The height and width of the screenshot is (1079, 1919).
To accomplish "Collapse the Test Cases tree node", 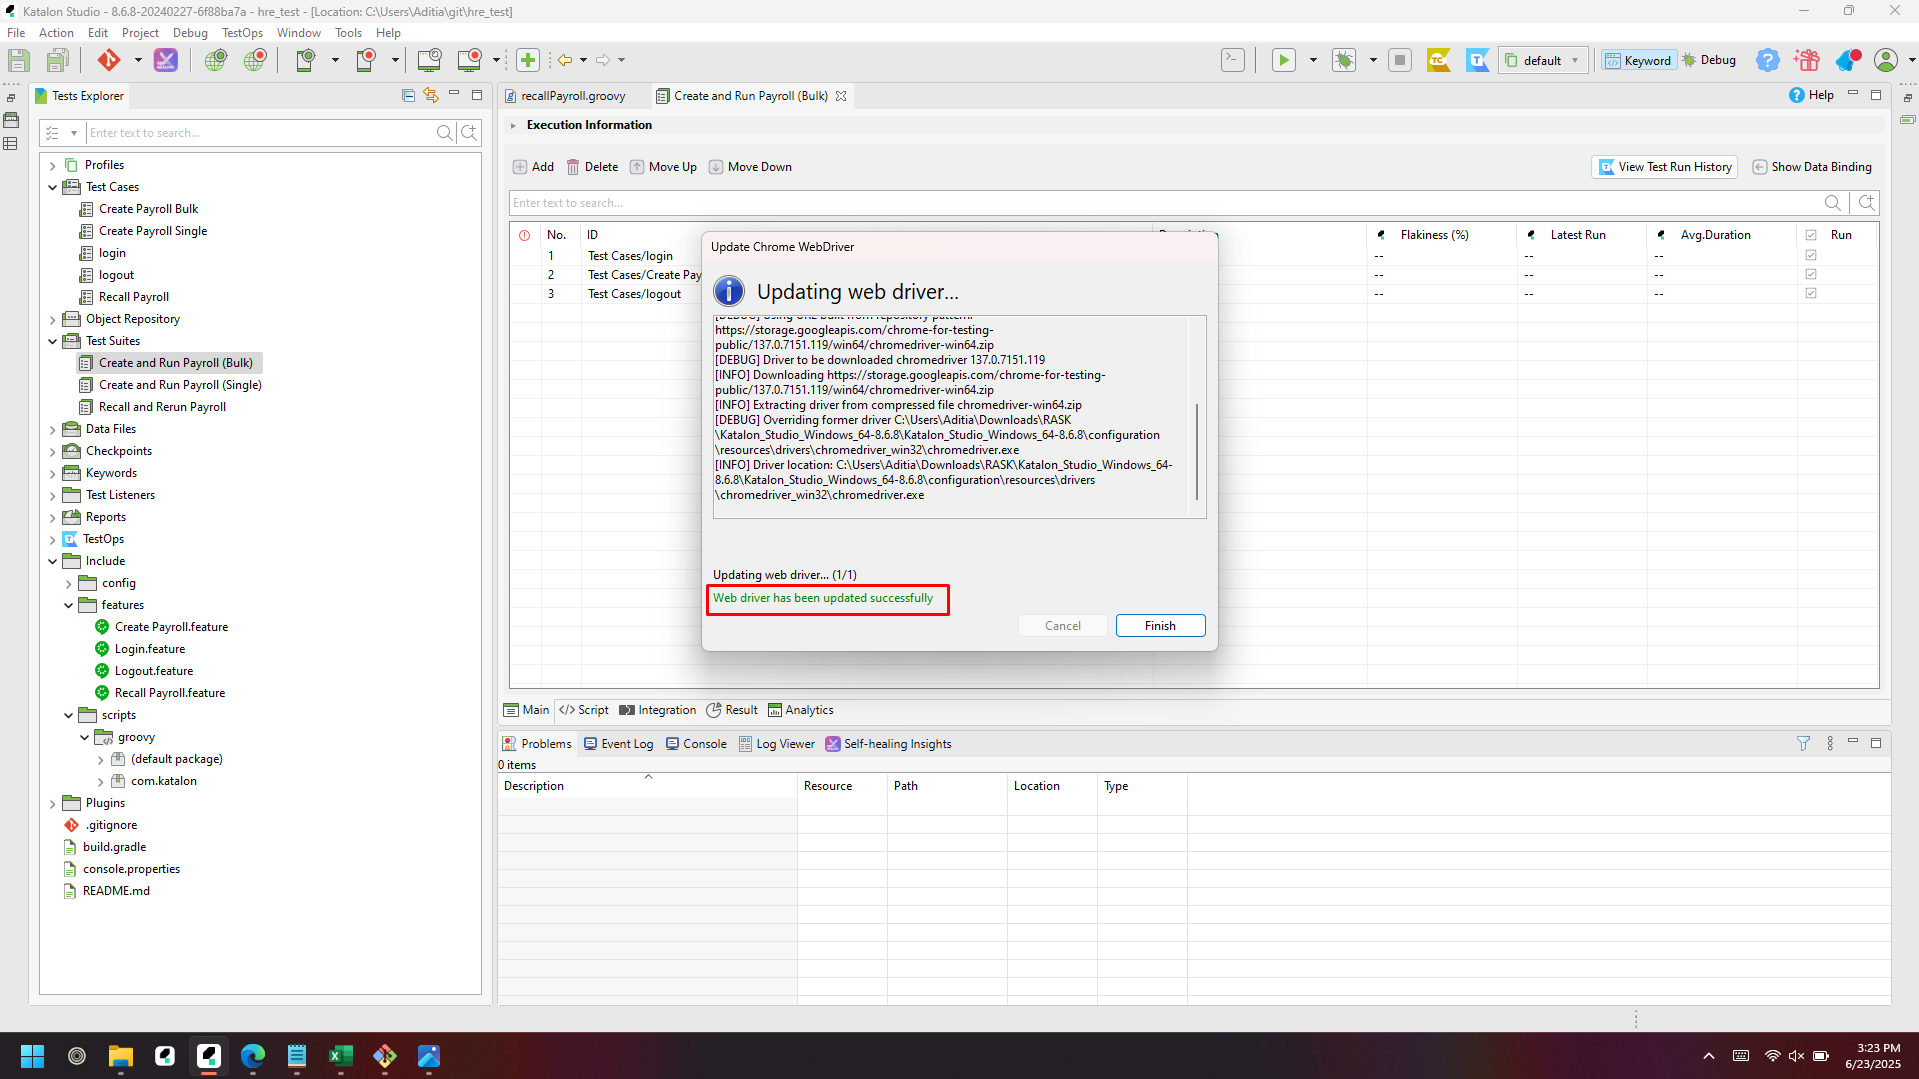I will point(52,187).
